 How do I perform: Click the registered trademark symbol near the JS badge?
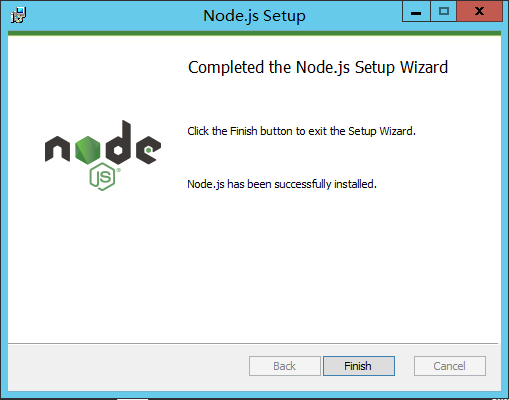pos(119,170)
